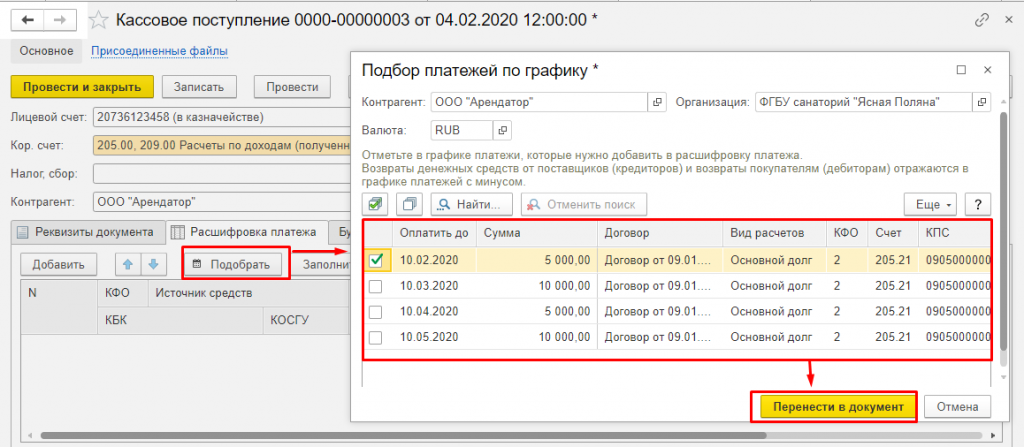The image size is (1024, 447).
Task: Add document to favorites with star icon
Action: (98, 19)
